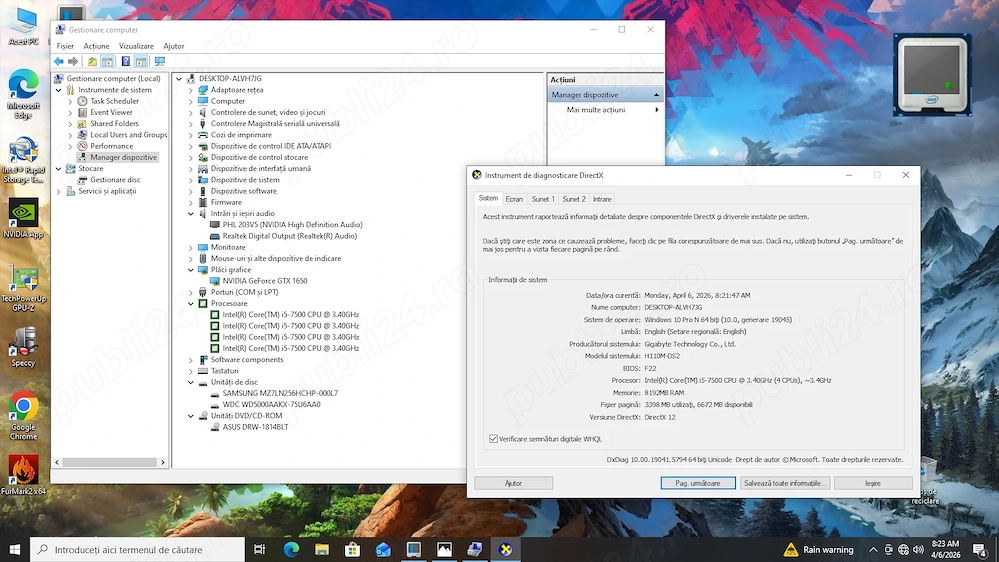999x562 pixels.
Task: Click Rain warning weather widget
Action: tap(818, 549)
